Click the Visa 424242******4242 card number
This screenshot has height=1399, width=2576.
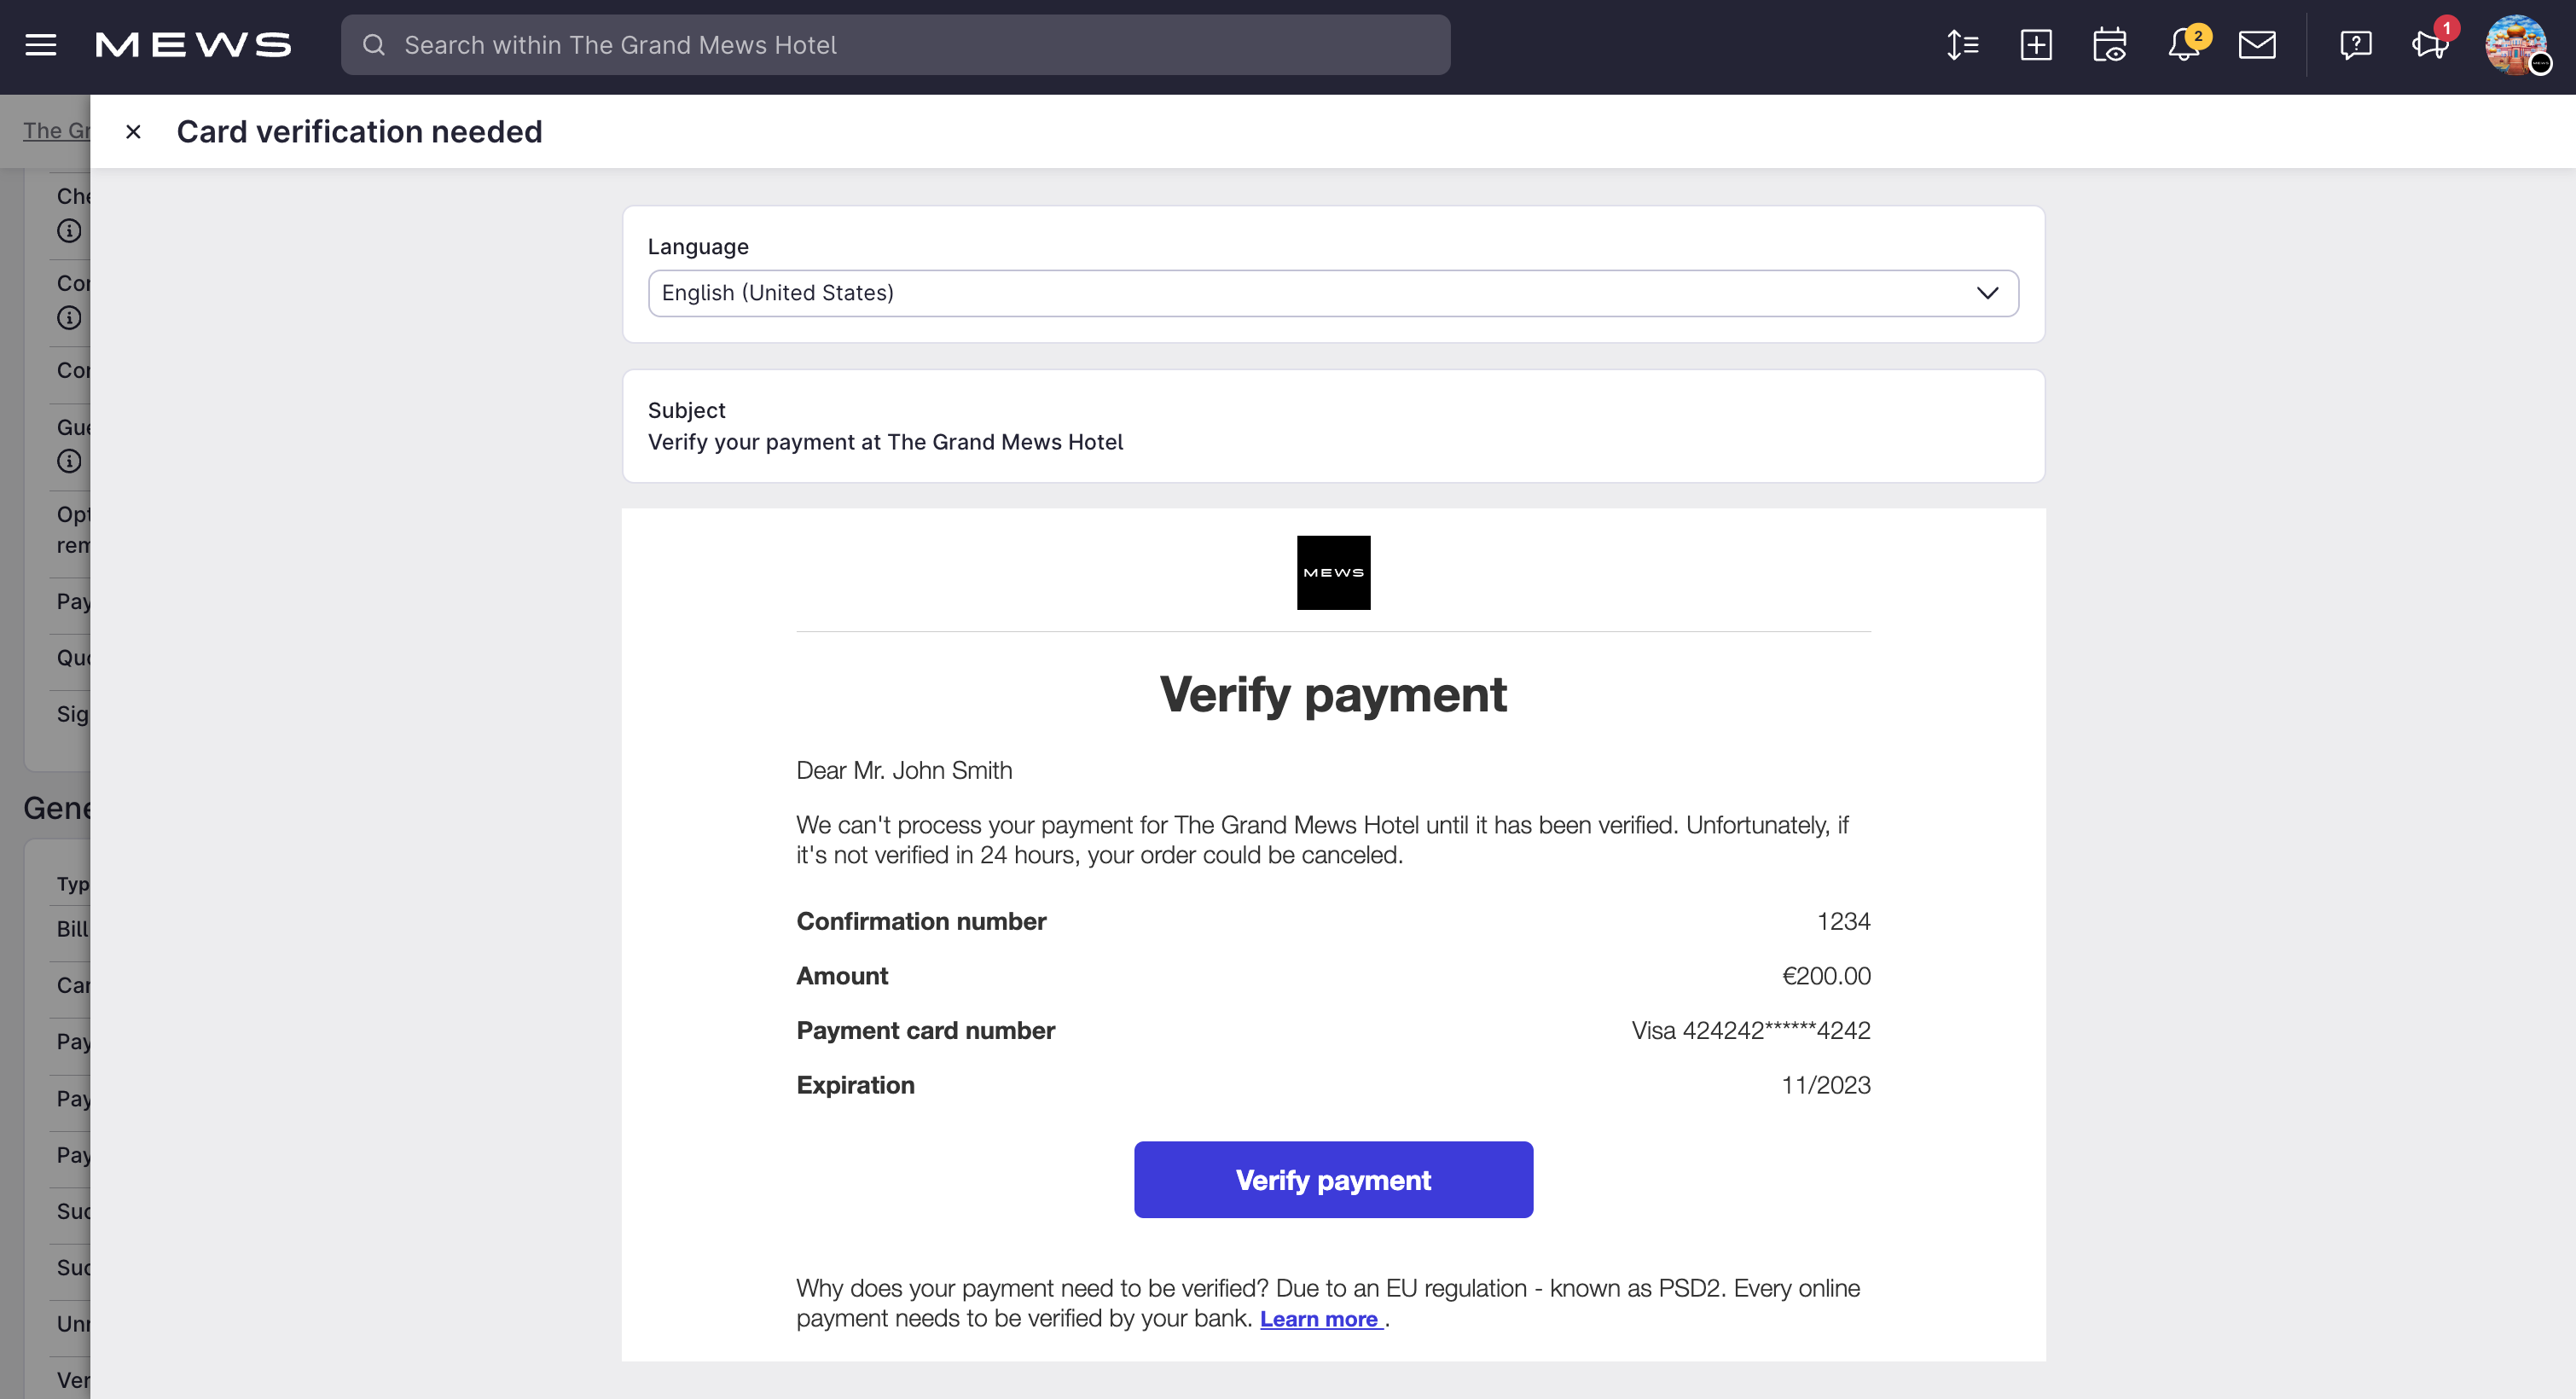pos(1751,1031)
